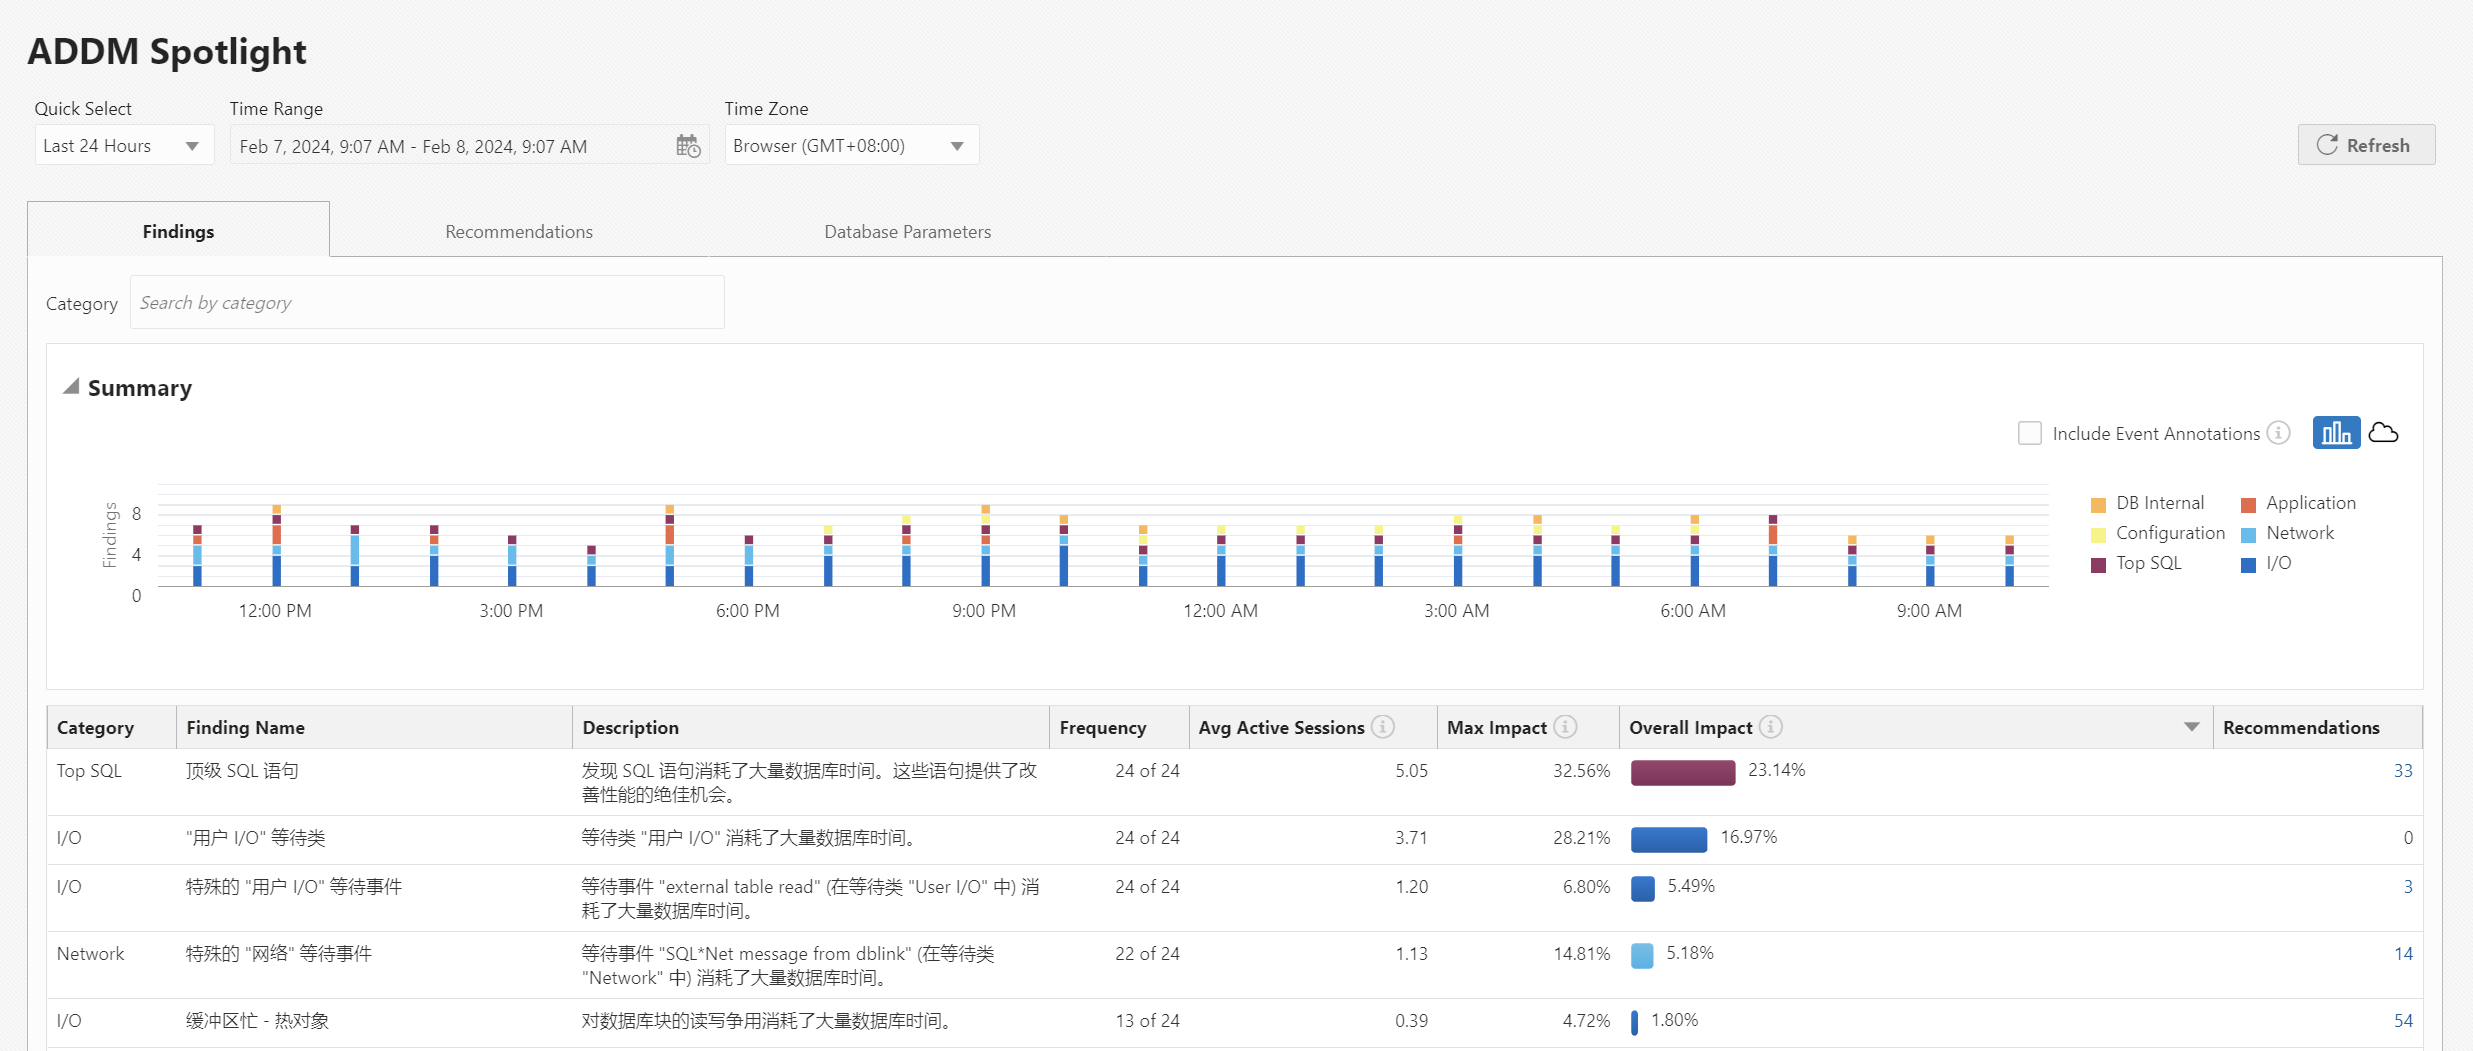
Task: Collapse the Summary section triangle
Action: tap(71, 387)
